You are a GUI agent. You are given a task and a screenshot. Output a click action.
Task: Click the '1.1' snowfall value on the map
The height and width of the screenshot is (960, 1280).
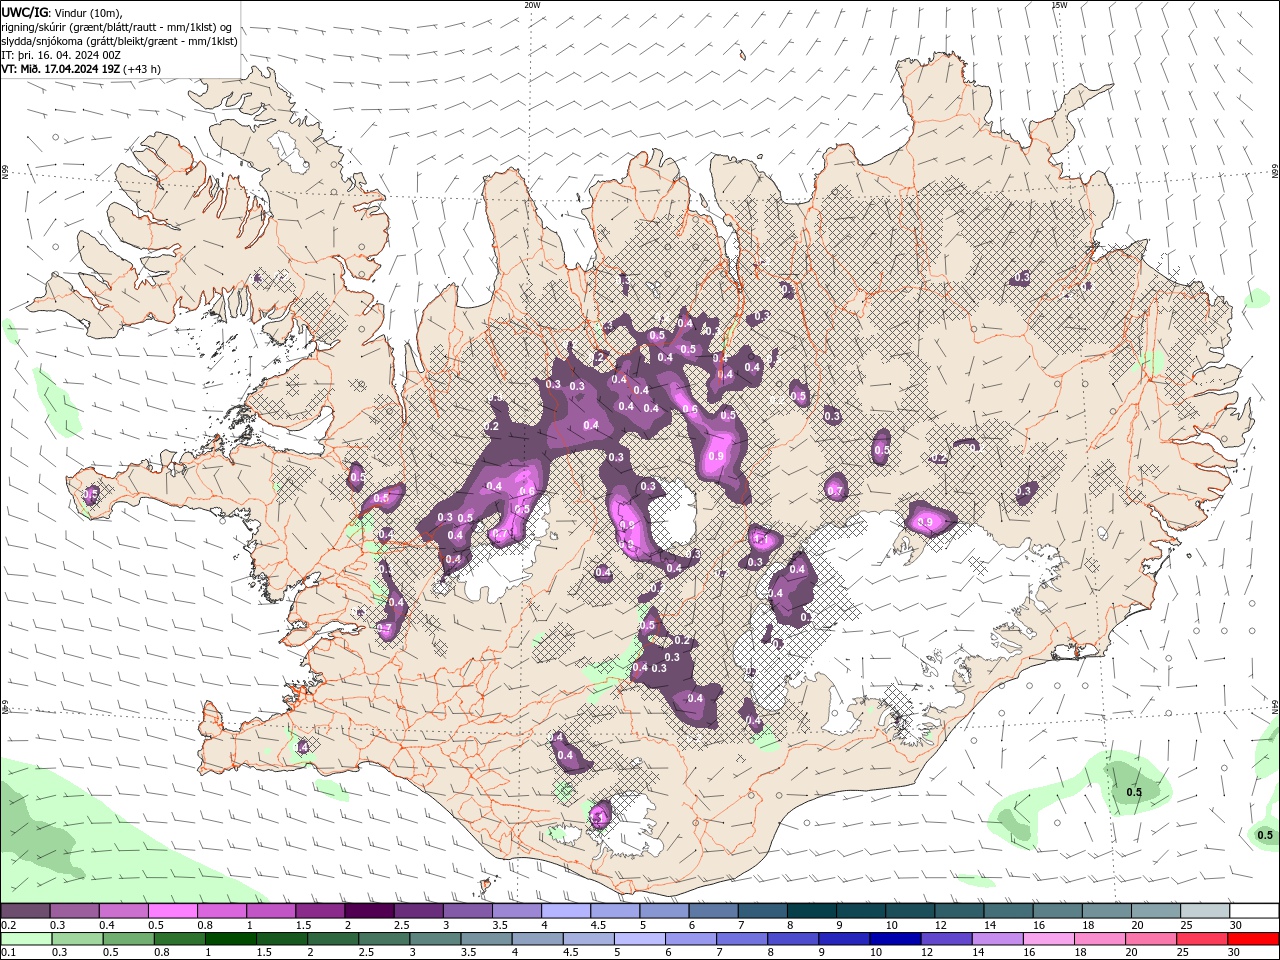point(759,539)
